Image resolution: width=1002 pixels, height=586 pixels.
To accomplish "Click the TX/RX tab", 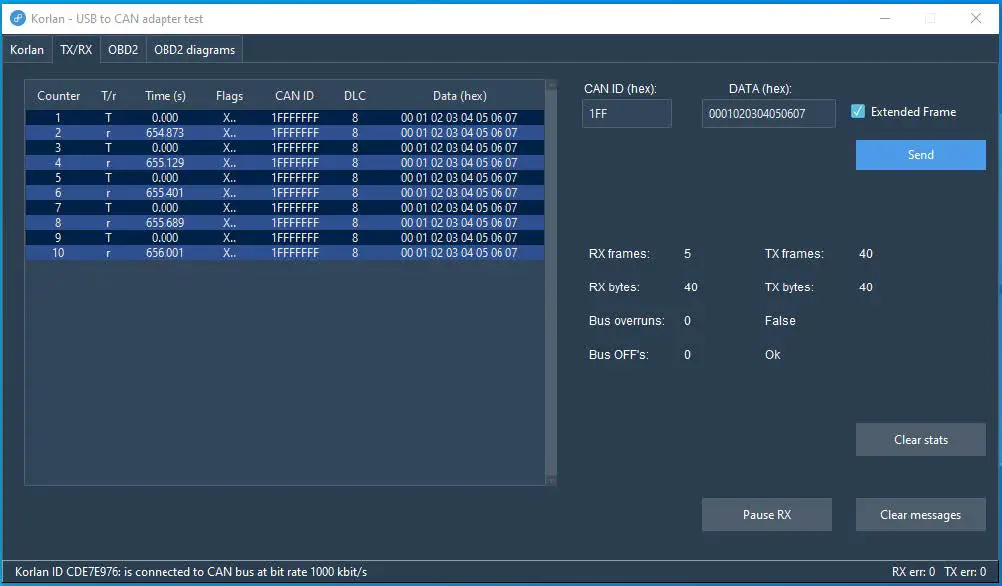I will pyautogui.click(x=75, y=49).
